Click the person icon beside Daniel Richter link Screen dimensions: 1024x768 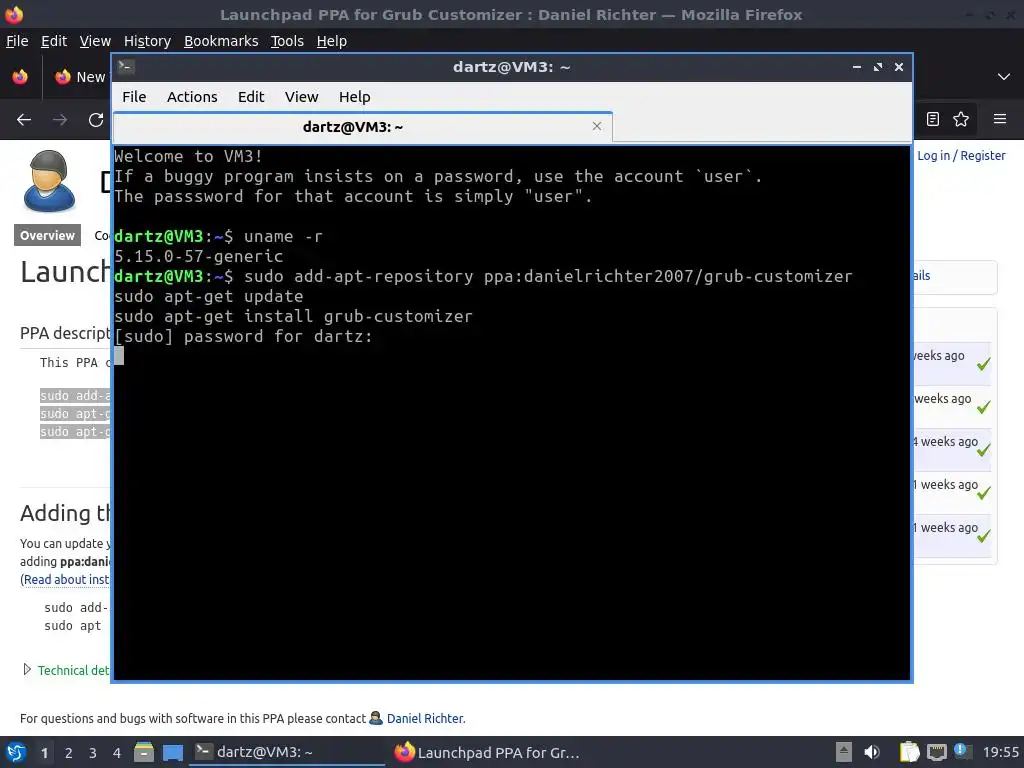376,718
